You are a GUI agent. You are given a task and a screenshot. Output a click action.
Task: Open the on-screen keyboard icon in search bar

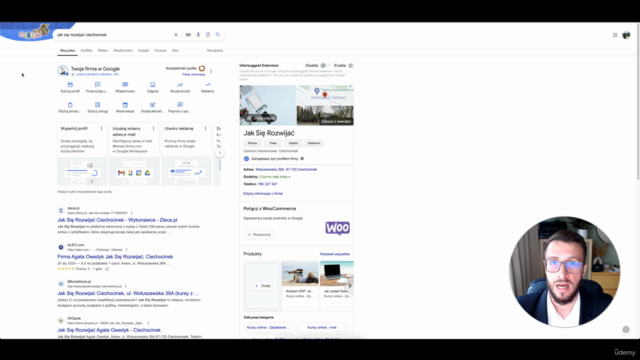188,35
